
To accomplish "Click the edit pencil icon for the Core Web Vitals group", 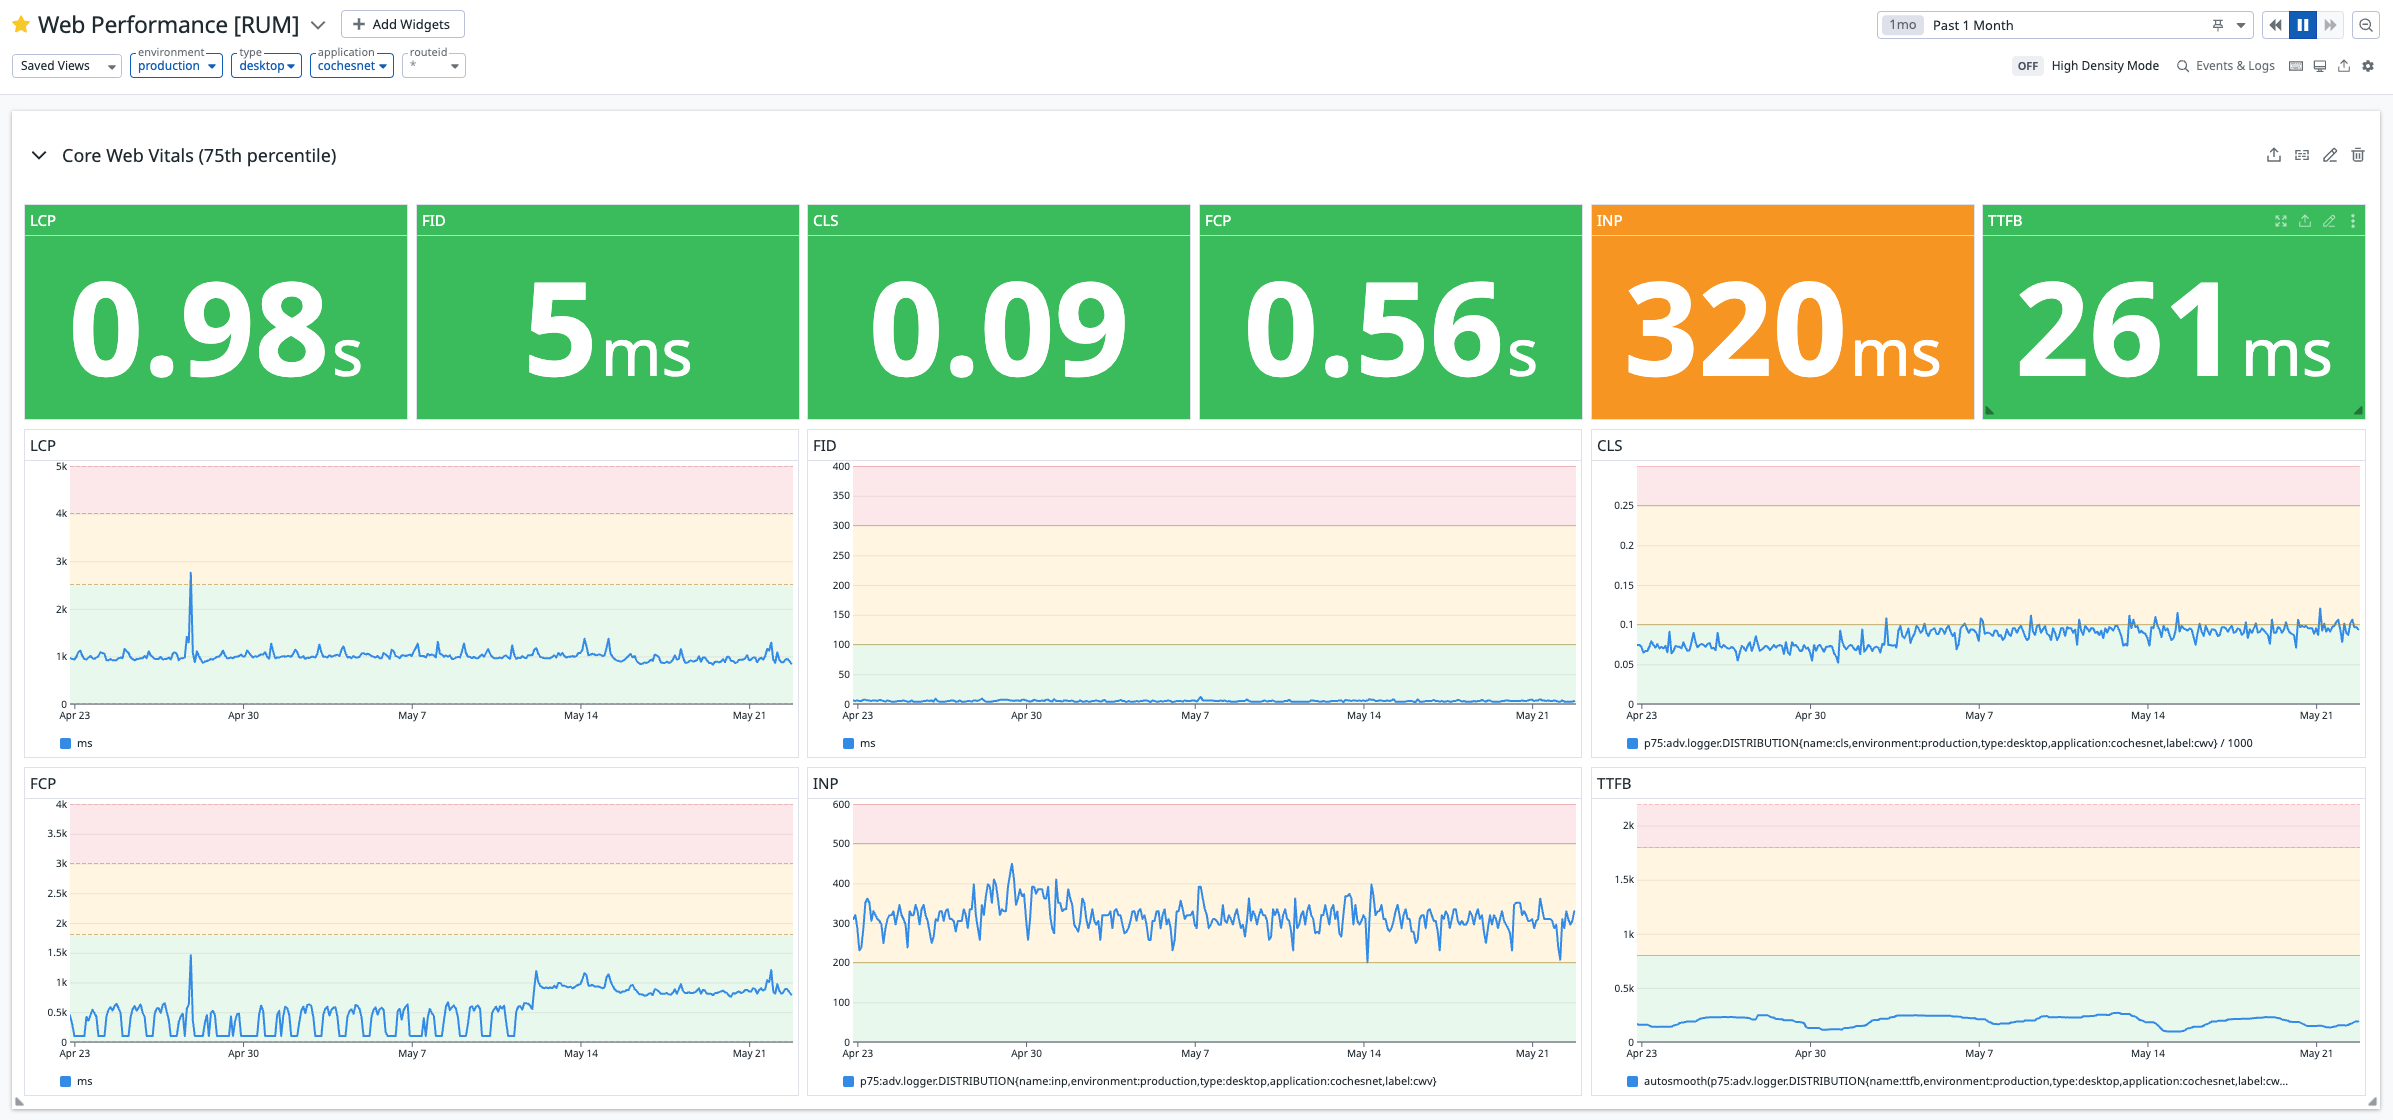I will 2330,155.
